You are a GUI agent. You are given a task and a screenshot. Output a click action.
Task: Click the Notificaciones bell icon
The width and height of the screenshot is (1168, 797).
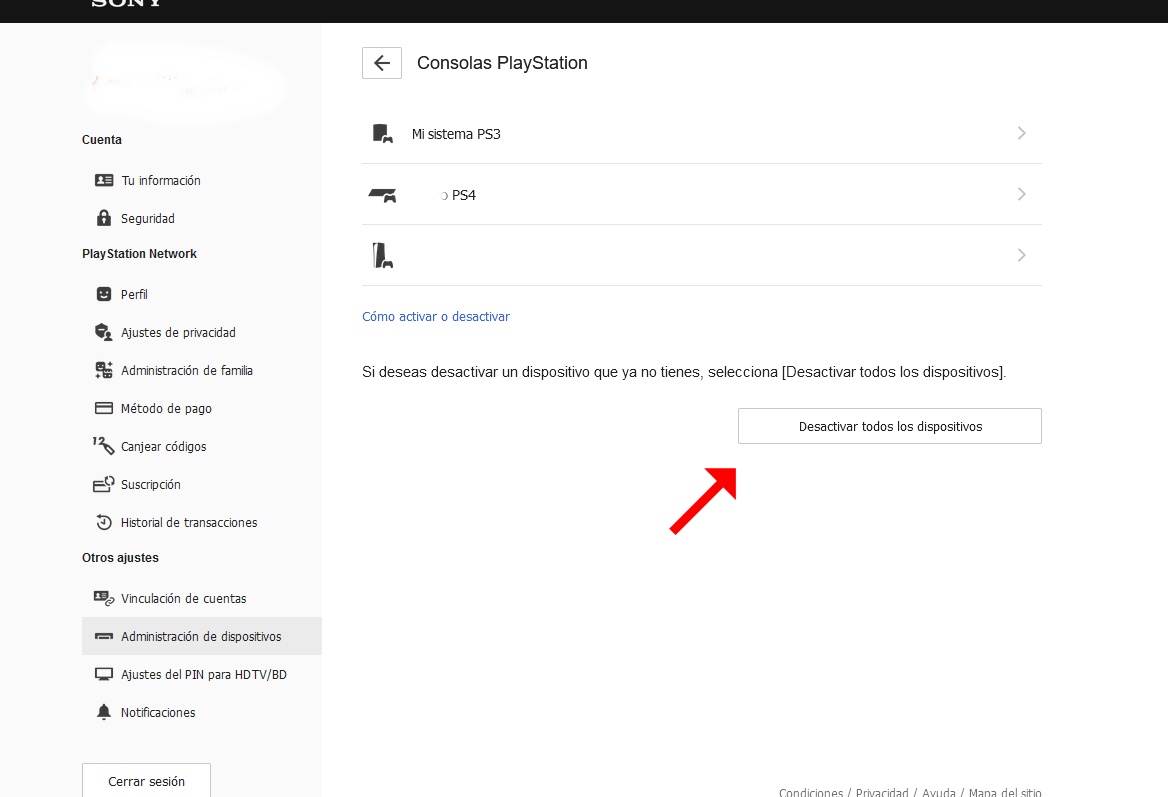point(104,712)
